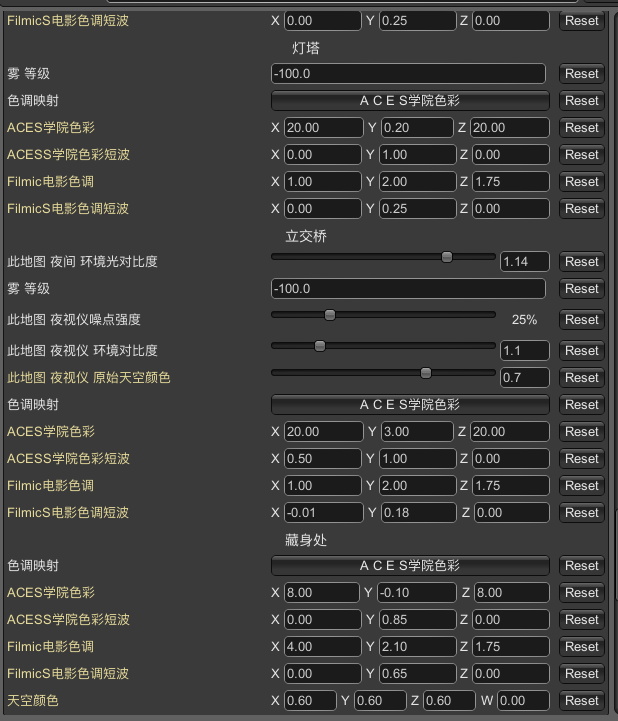Open 色调映射 dropdown in 立交桥 section

[x=410, y=405]
